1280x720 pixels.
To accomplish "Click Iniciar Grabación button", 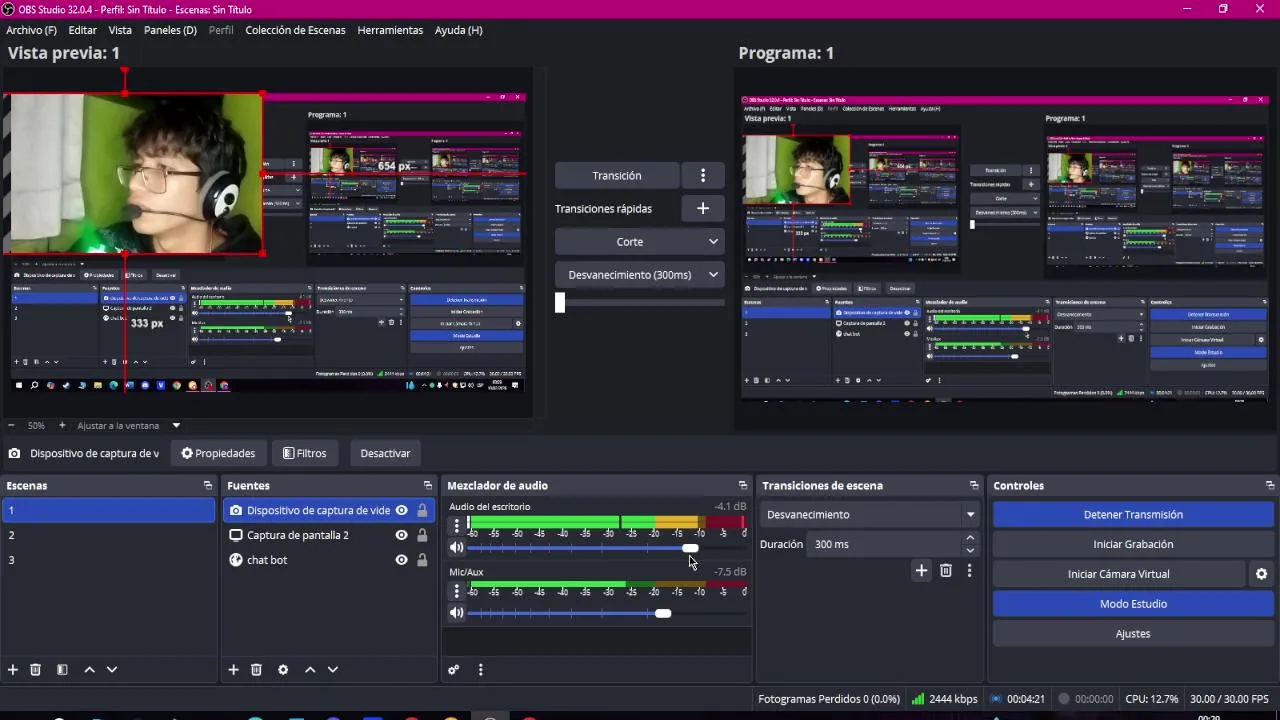I will point(1133,544).
